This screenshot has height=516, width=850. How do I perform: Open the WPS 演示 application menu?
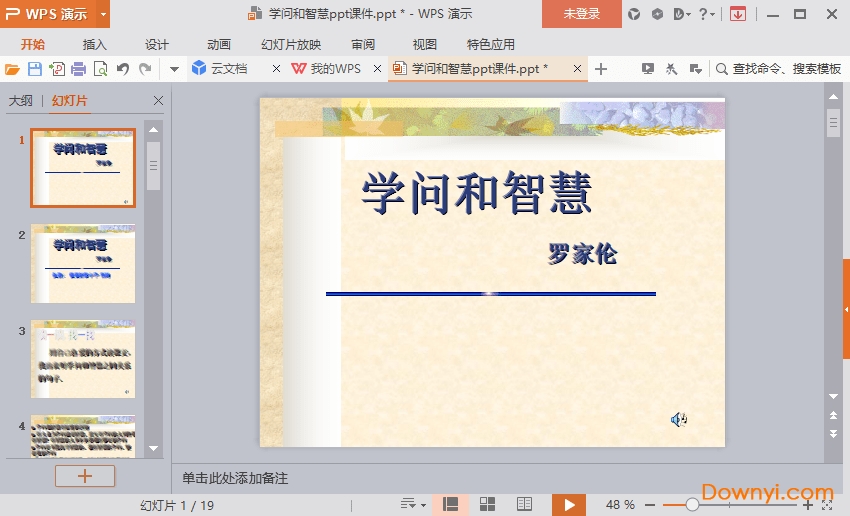pyautogui.click(x=48, y=14)
